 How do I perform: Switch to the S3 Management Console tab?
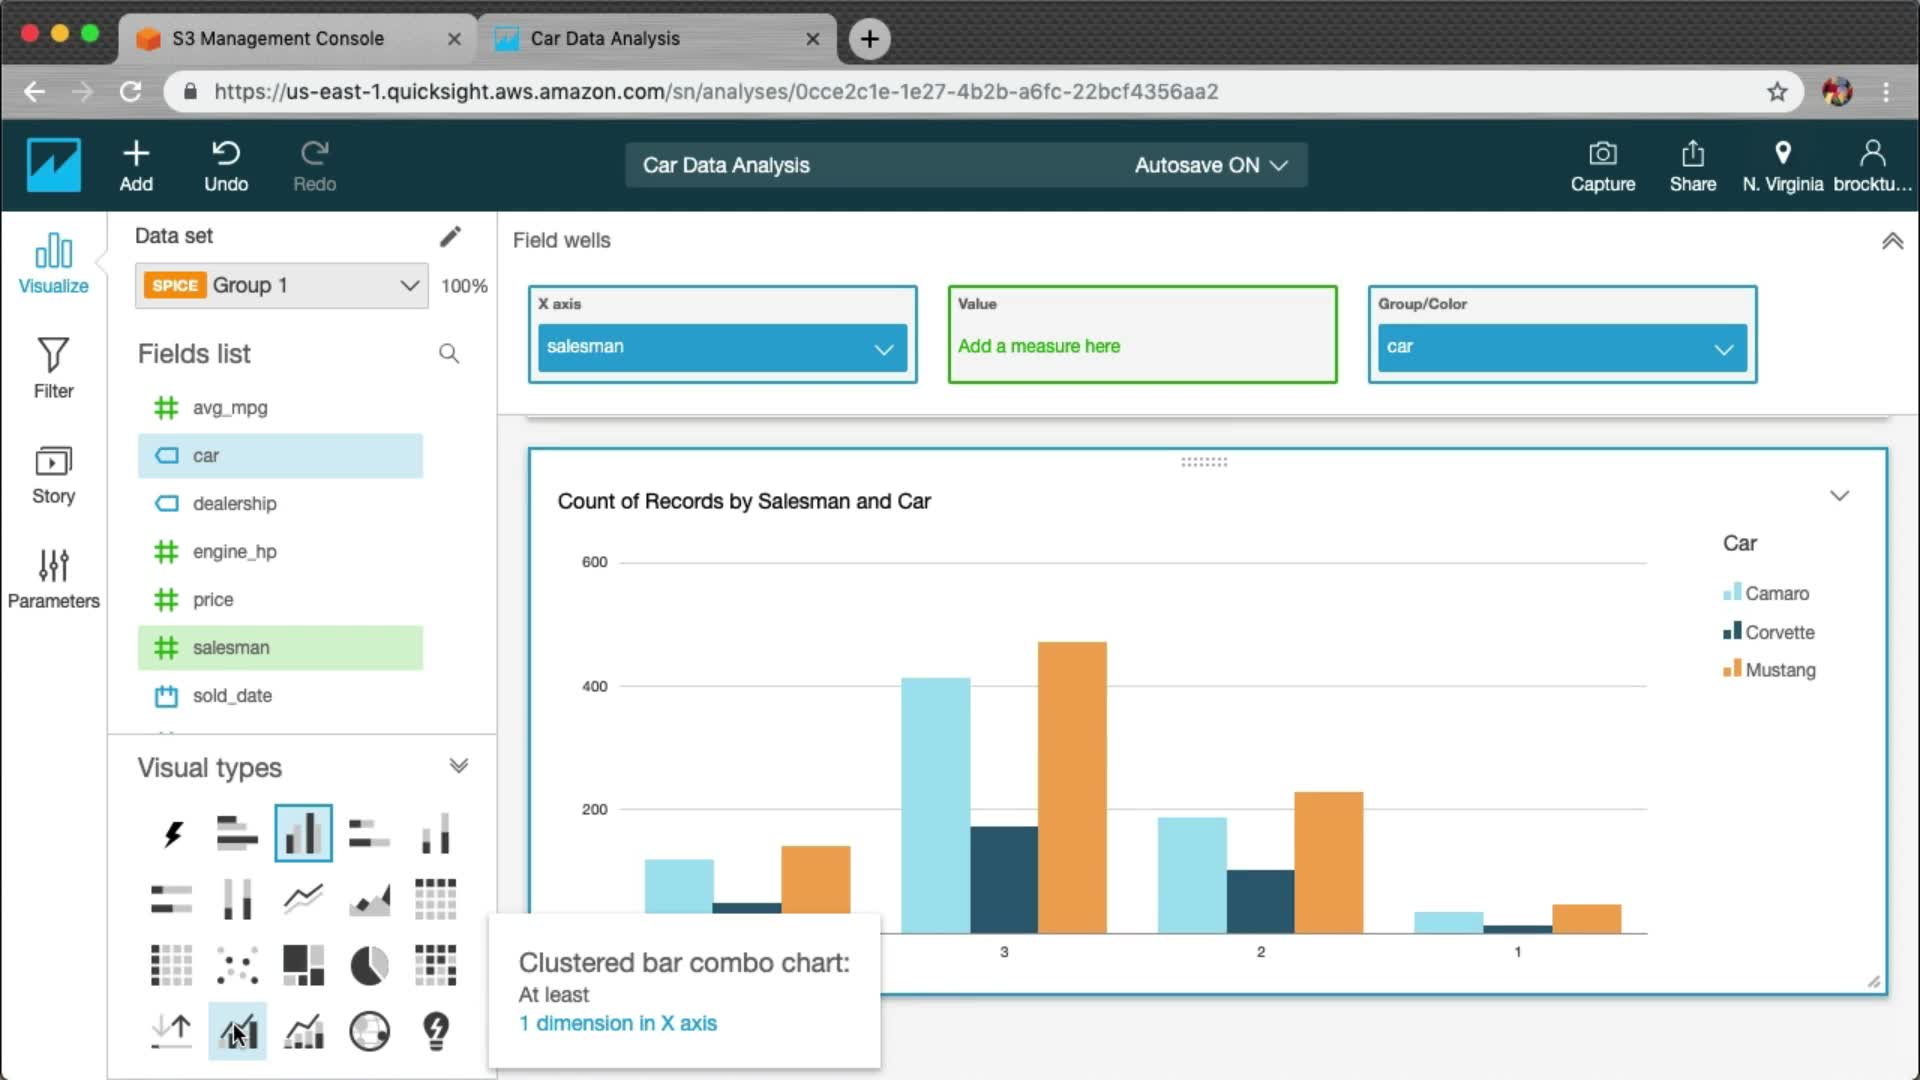tap(278, 39)
